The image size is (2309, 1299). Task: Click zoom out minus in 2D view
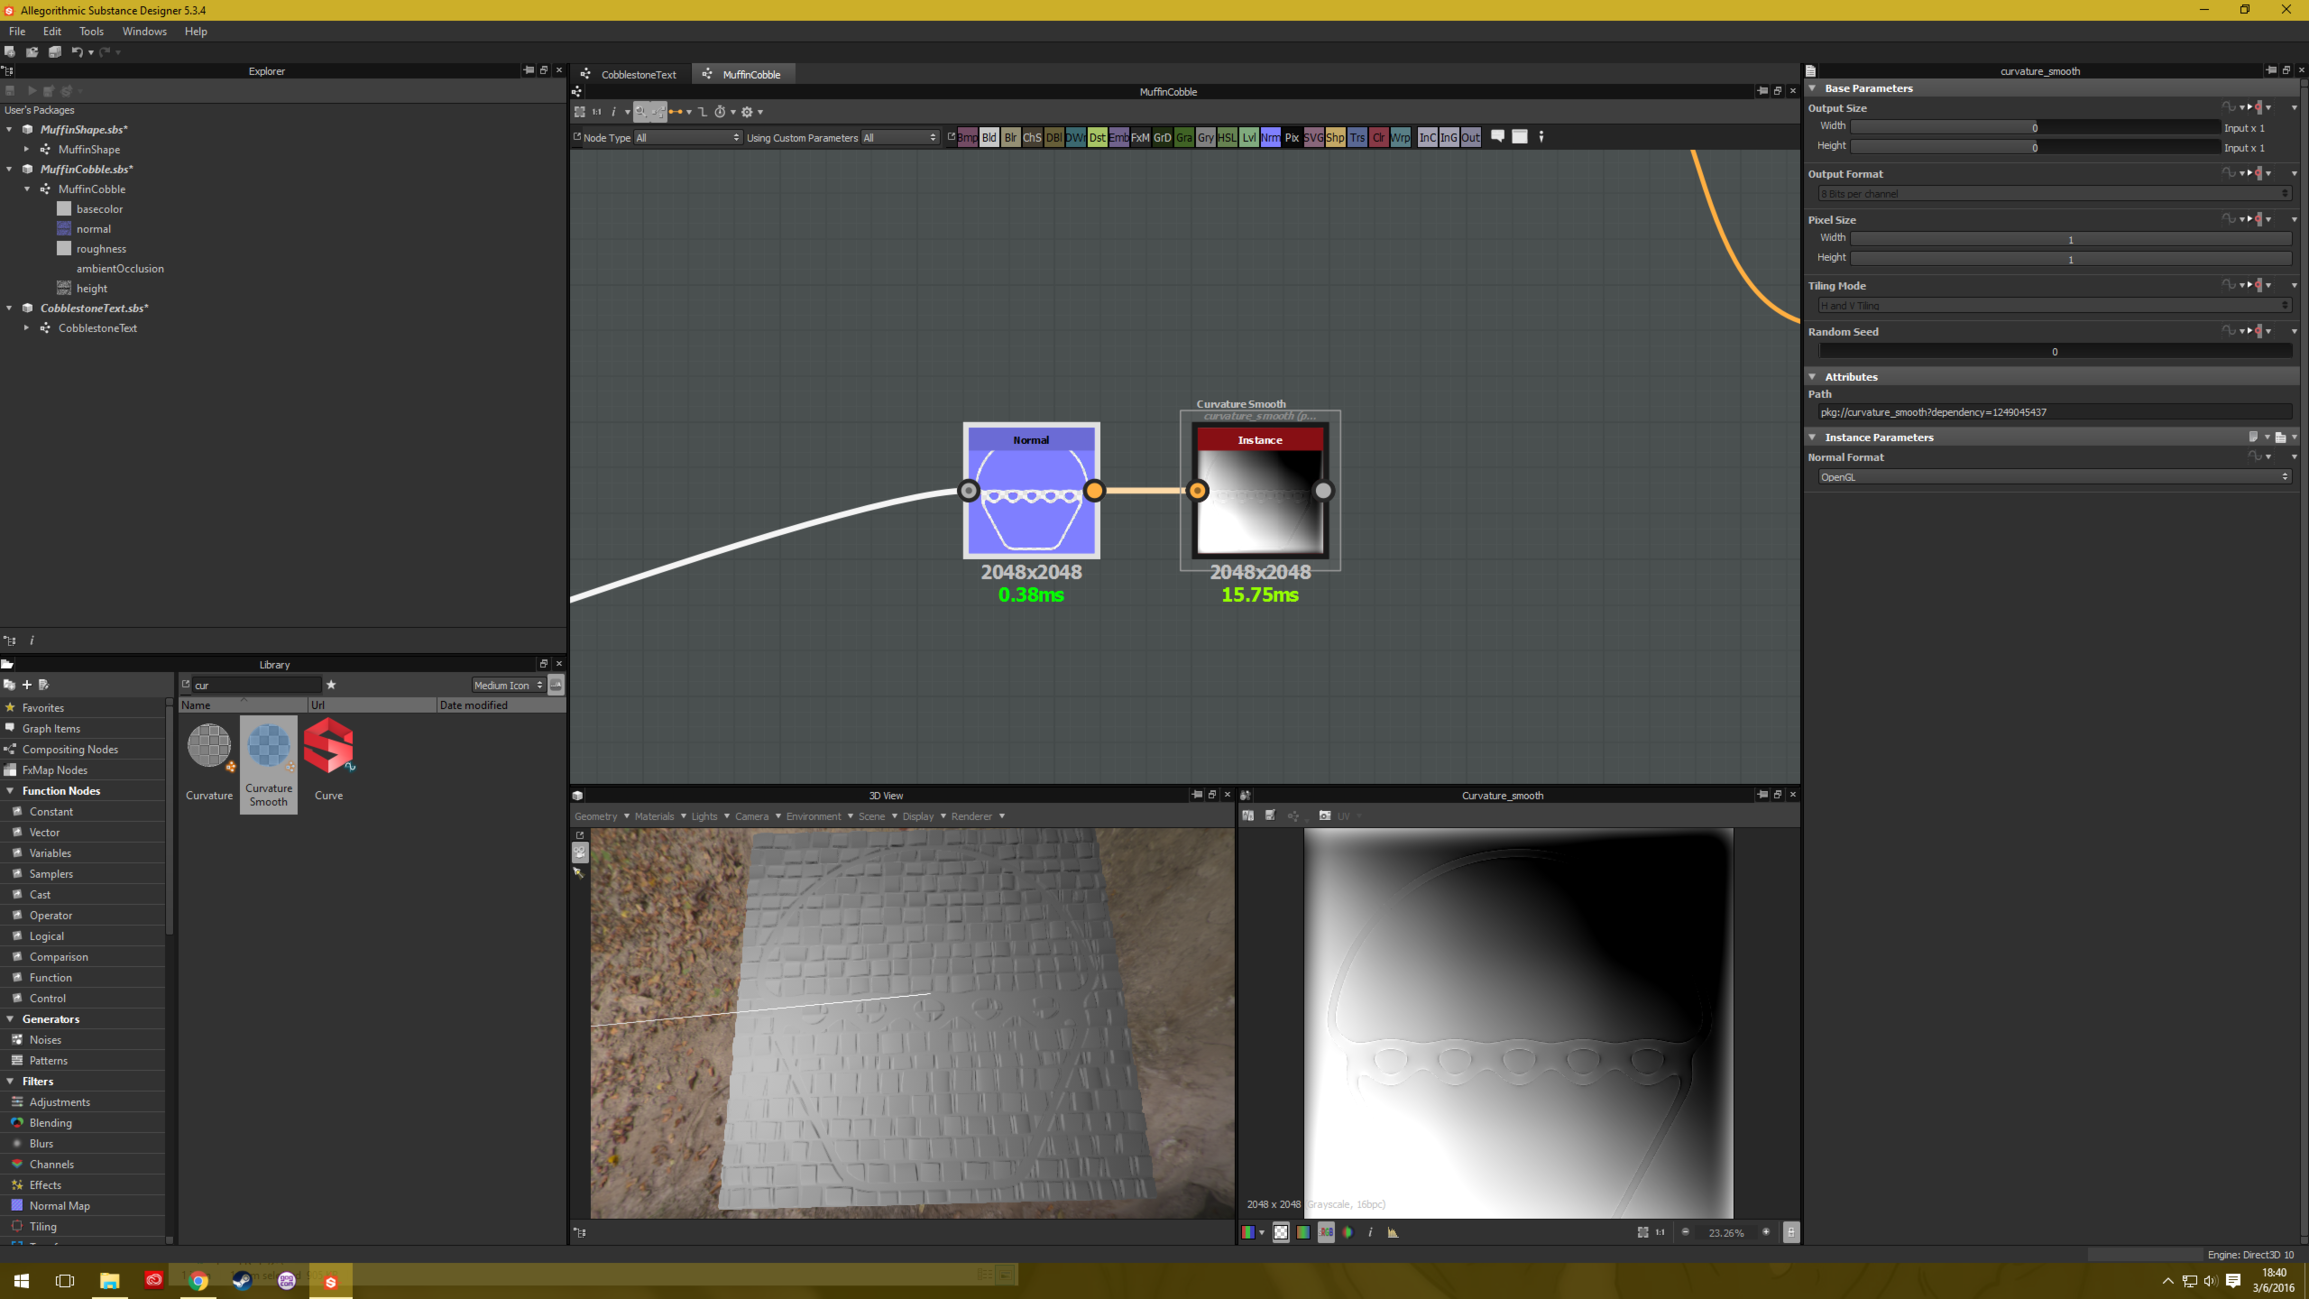coord(1685,1232)
